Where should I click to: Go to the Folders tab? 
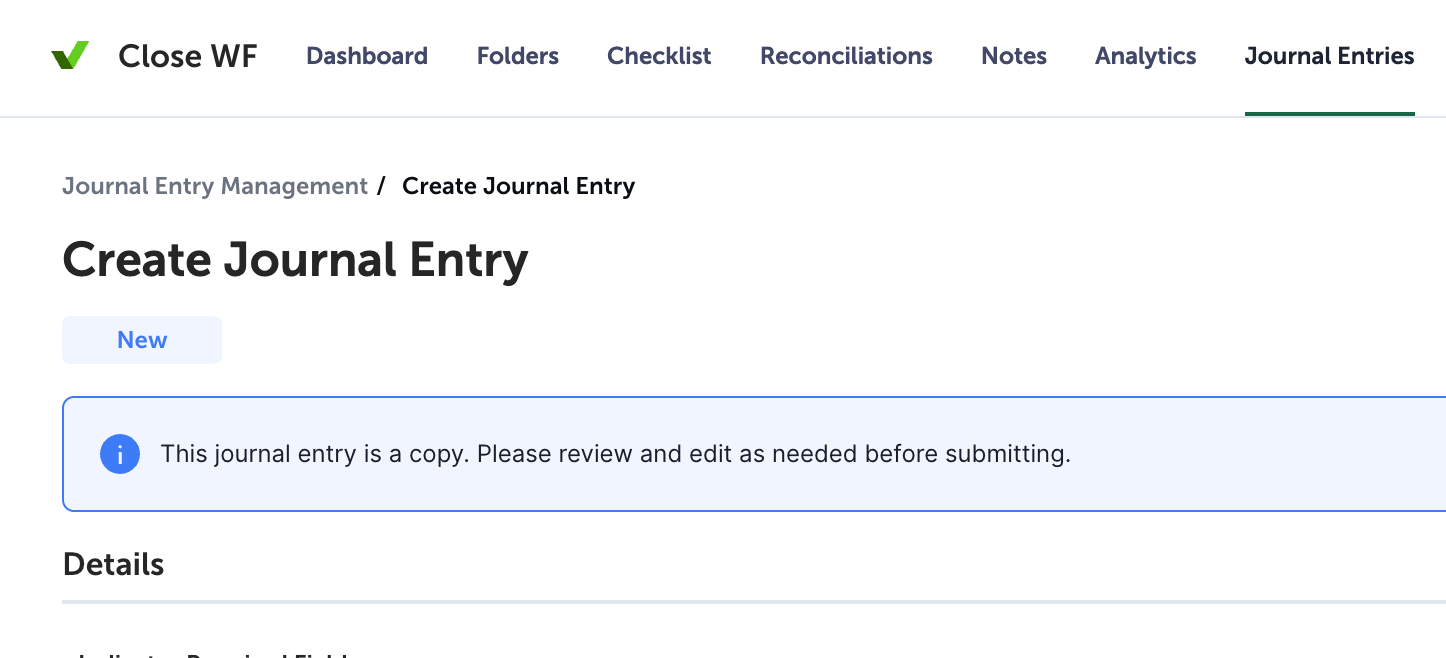coord(518,56)
